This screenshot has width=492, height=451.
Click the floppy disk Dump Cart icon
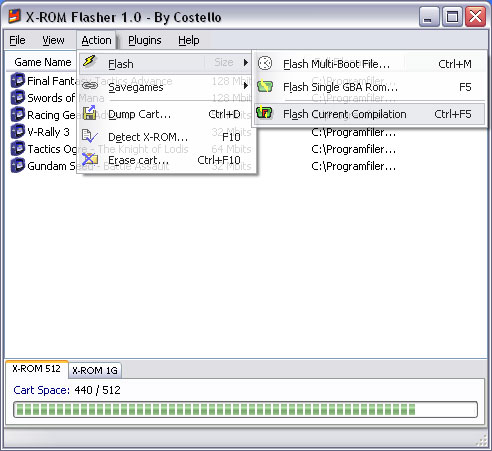[89, 113]
